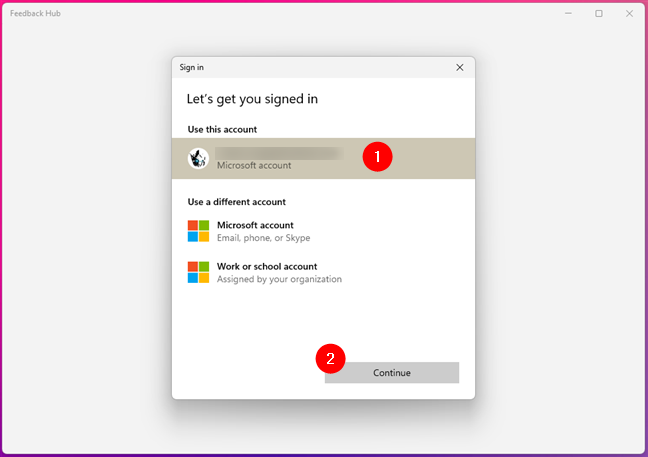Viewport: 648px width, 457px height.
Task: Click 'Use this account' heading
Action: 222,130
